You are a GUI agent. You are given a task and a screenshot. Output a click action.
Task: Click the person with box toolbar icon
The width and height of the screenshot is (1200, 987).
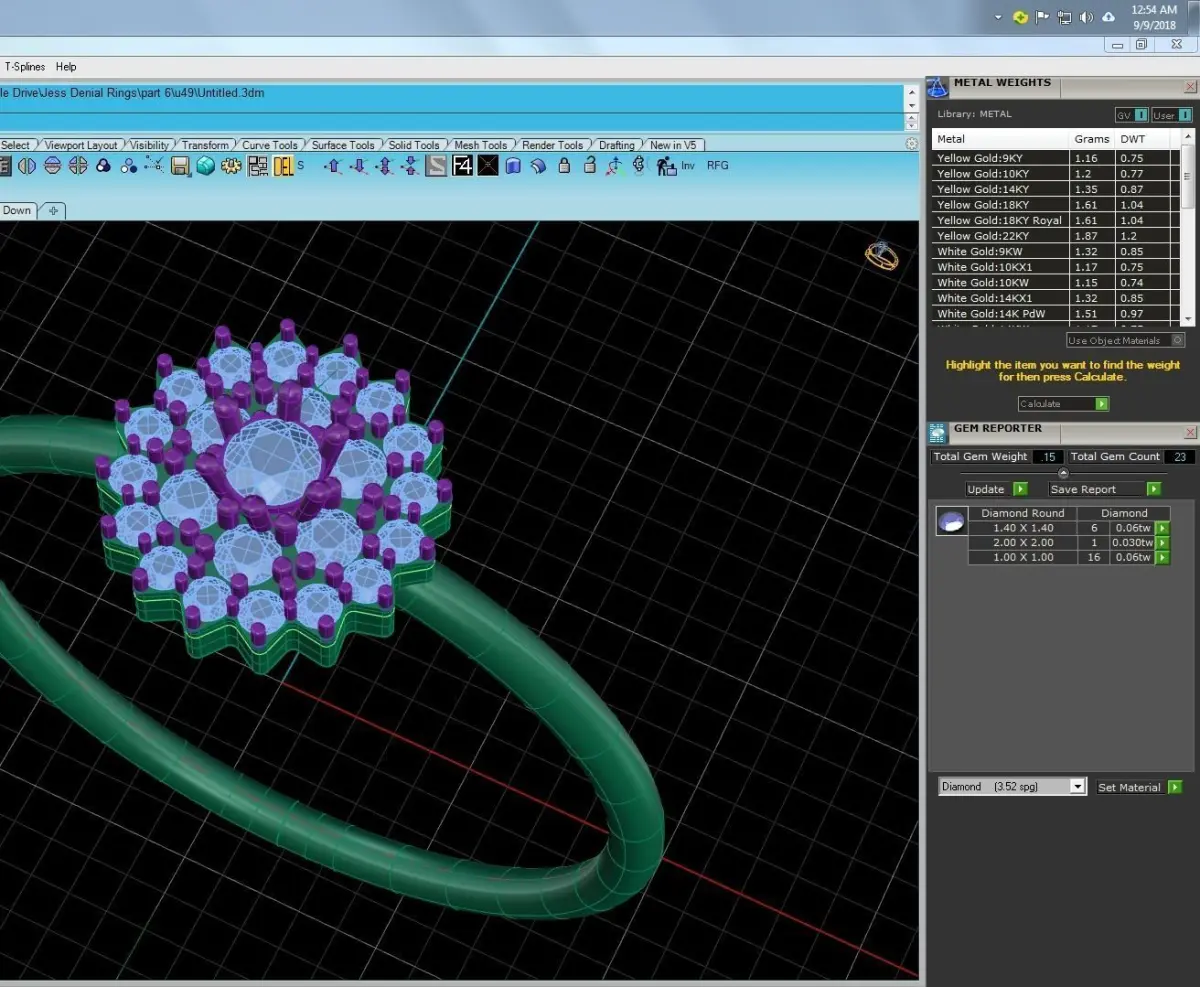click(x=666, y=166)
